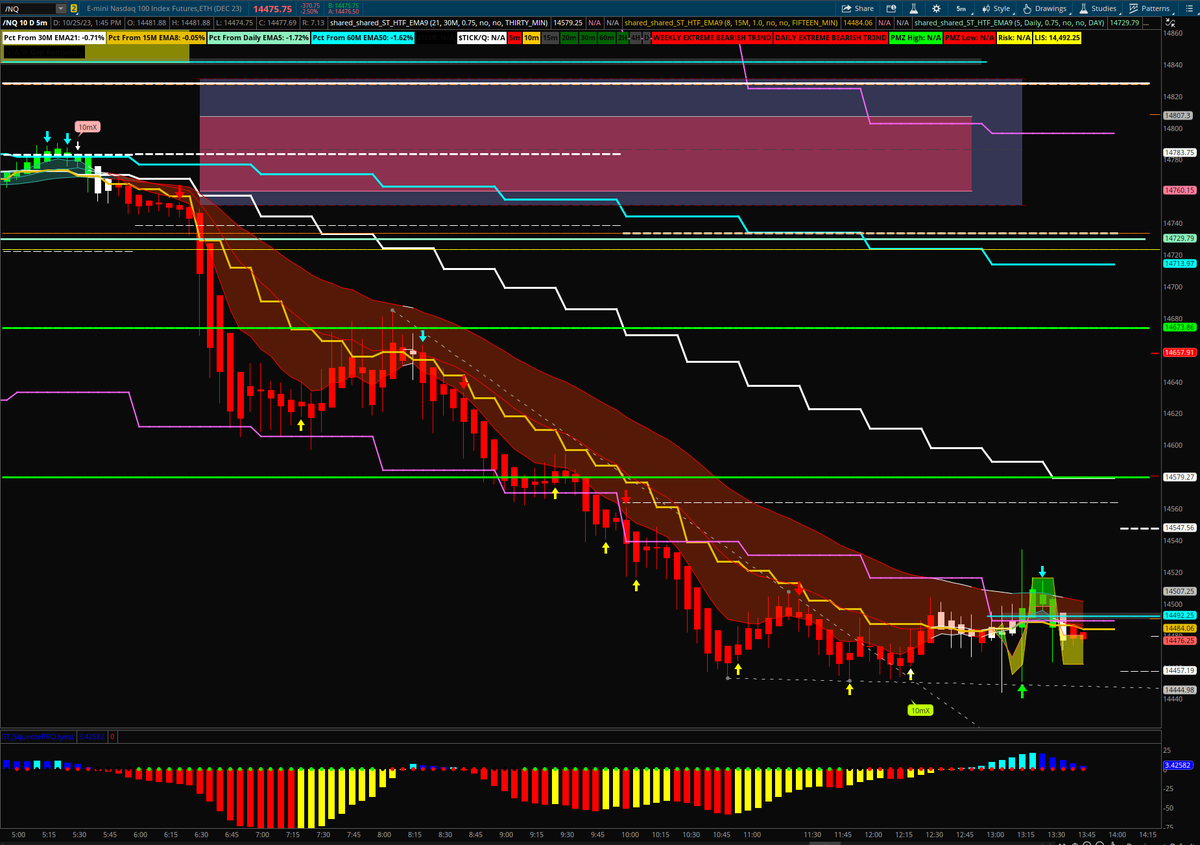
Task: Click the Pct From 60M EMA50 label
Action: click(x=363, y=37)
